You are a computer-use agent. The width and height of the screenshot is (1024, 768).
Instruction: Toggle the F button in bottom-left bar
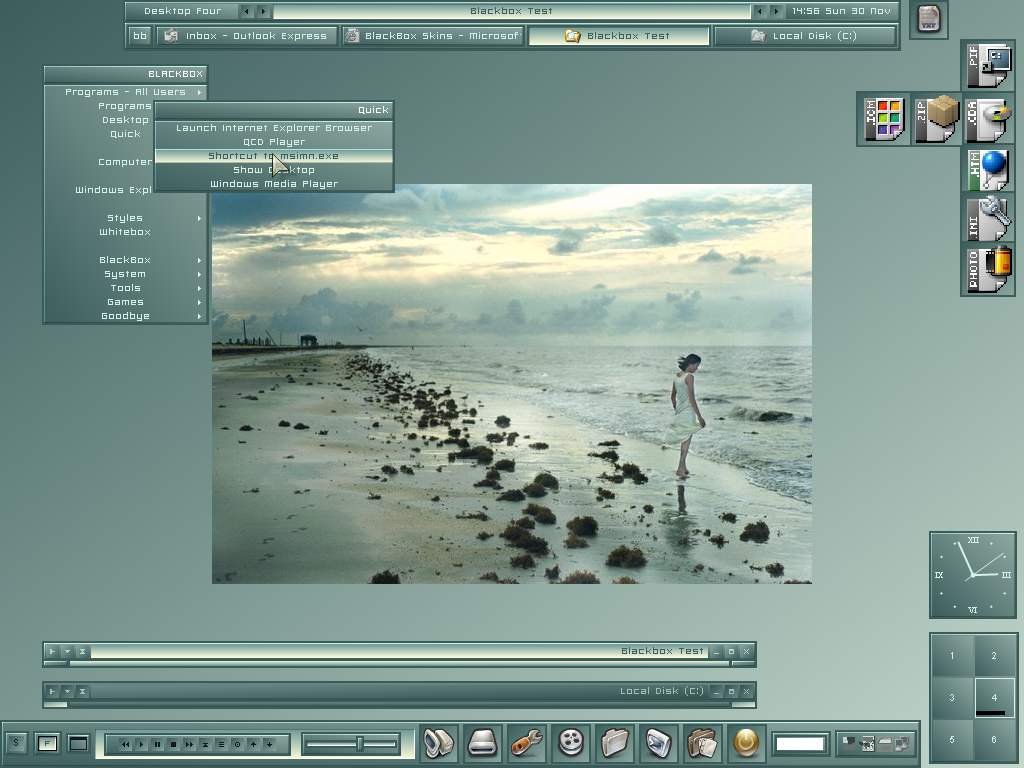[46, 743]
